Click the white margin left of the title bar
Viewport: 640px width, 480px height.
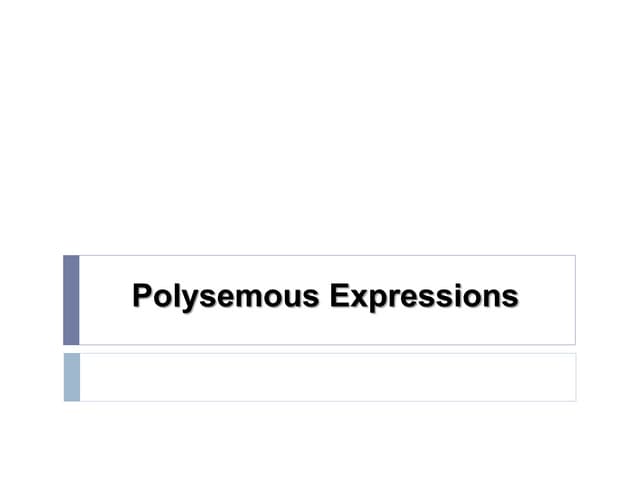[x=30, y=300]
